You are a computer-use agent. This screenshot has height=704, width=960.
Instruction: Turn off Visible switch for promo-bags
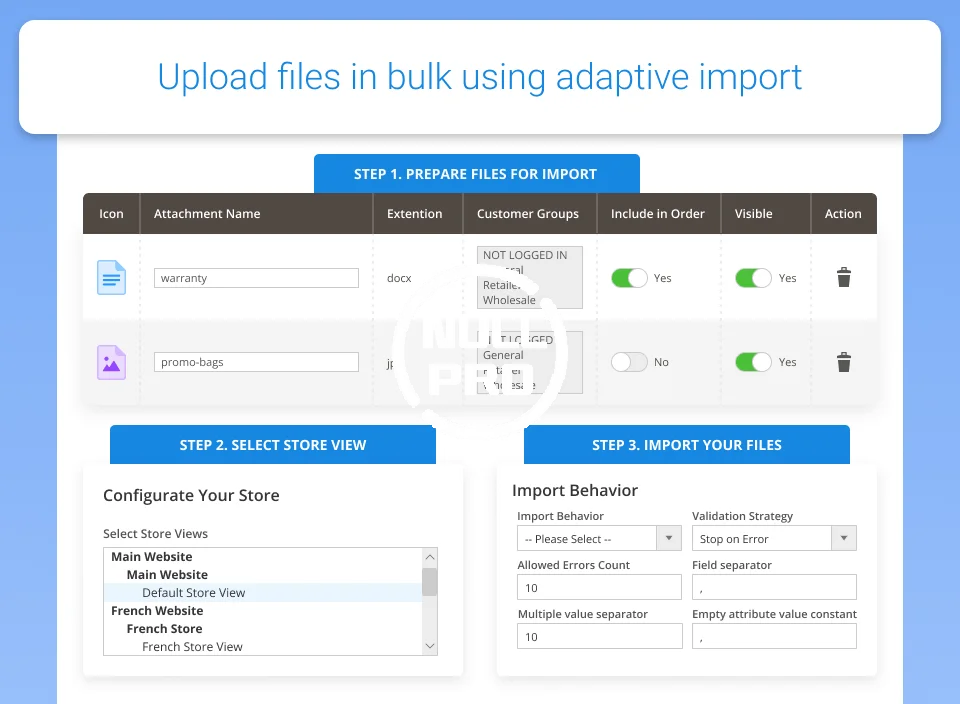pos(753,362)
